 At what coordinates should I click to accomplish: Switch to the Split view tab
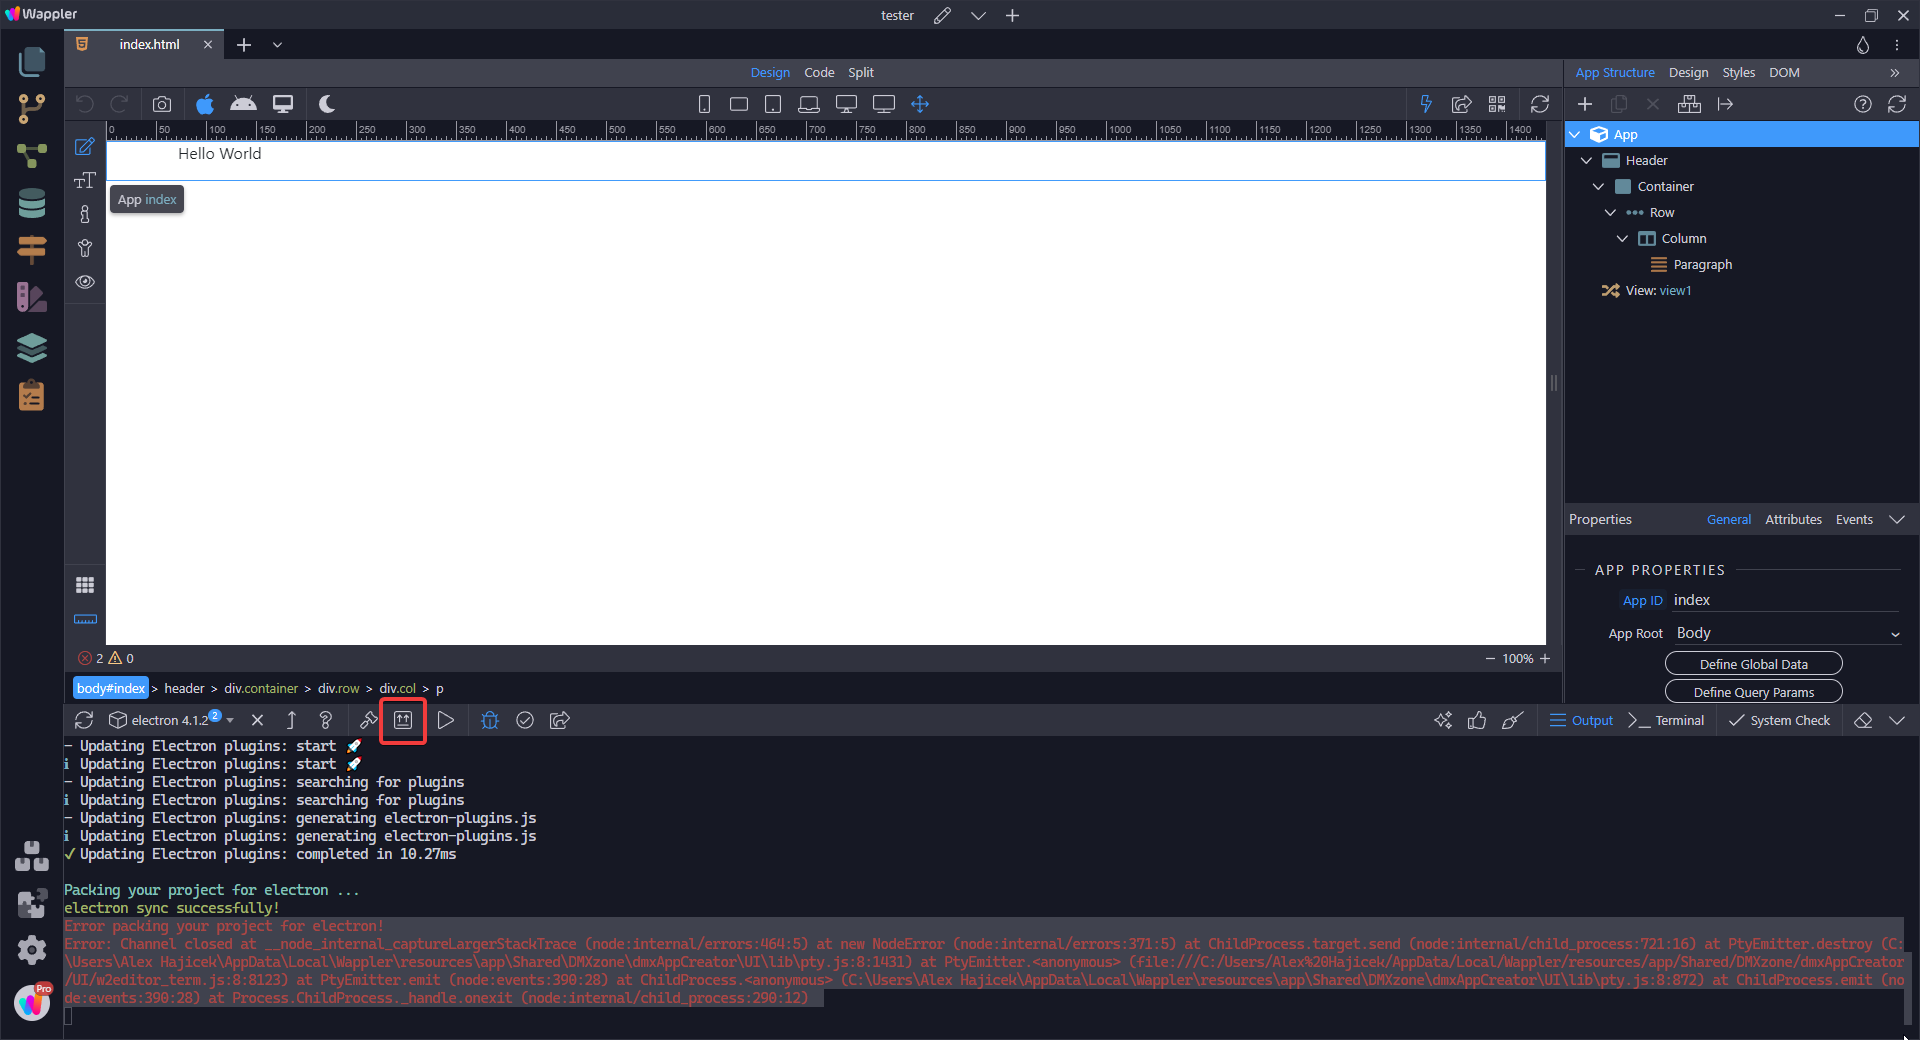(861, 73)
